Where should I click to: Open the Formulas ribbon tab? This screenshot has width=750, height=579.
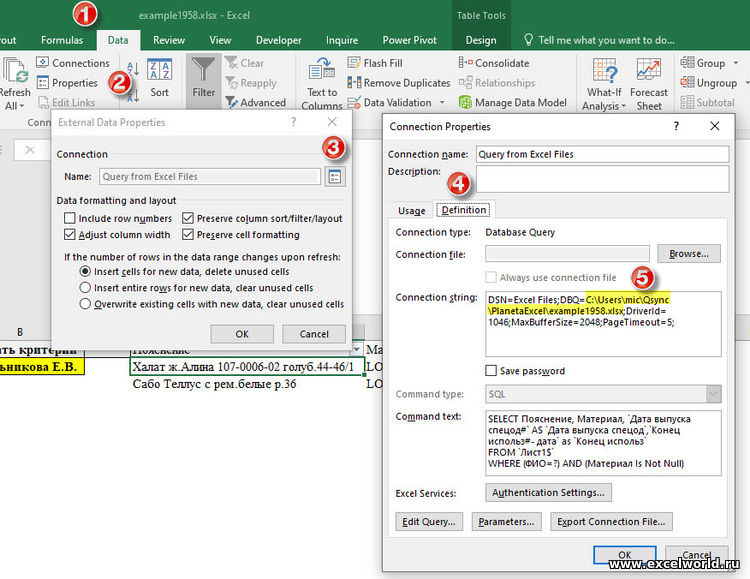62,40
